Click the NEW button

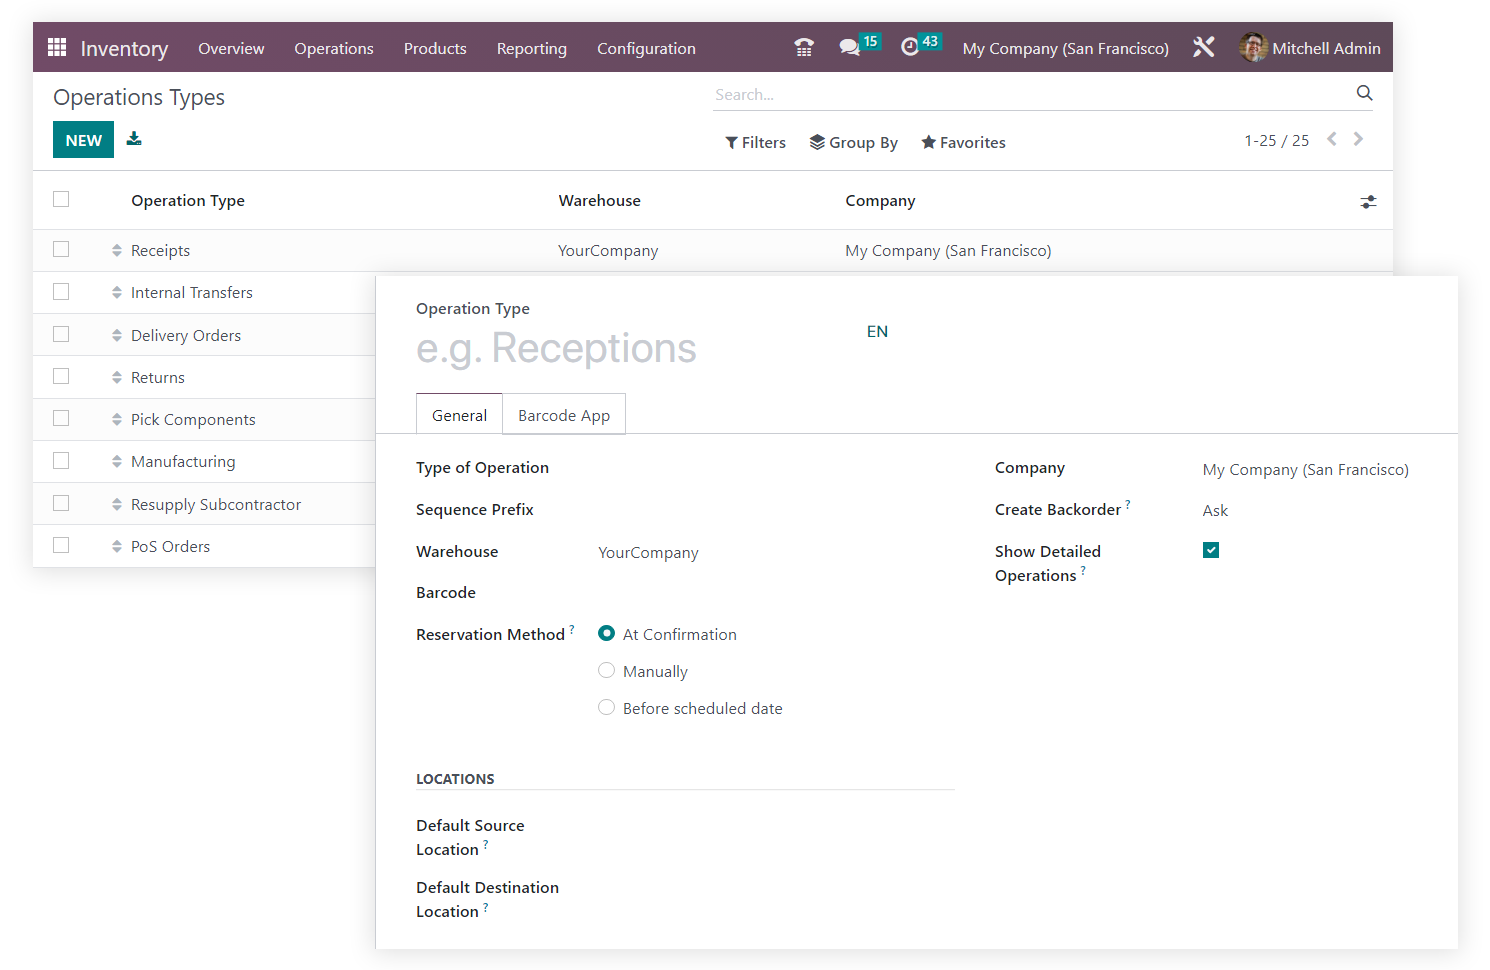pos(83,139)
